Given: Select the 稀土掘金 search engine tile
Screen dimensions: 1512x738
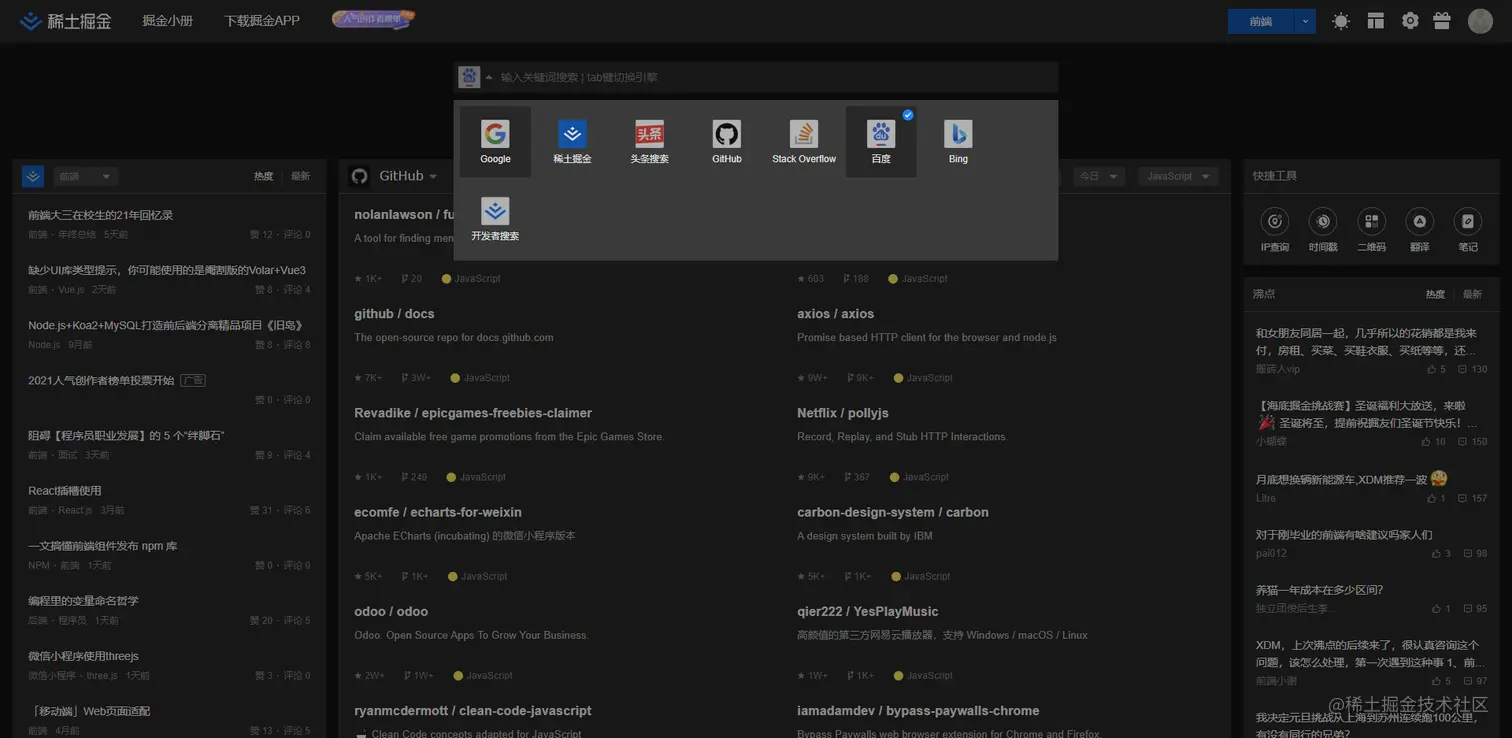Looking at the screenshot, I should [572, 142].
